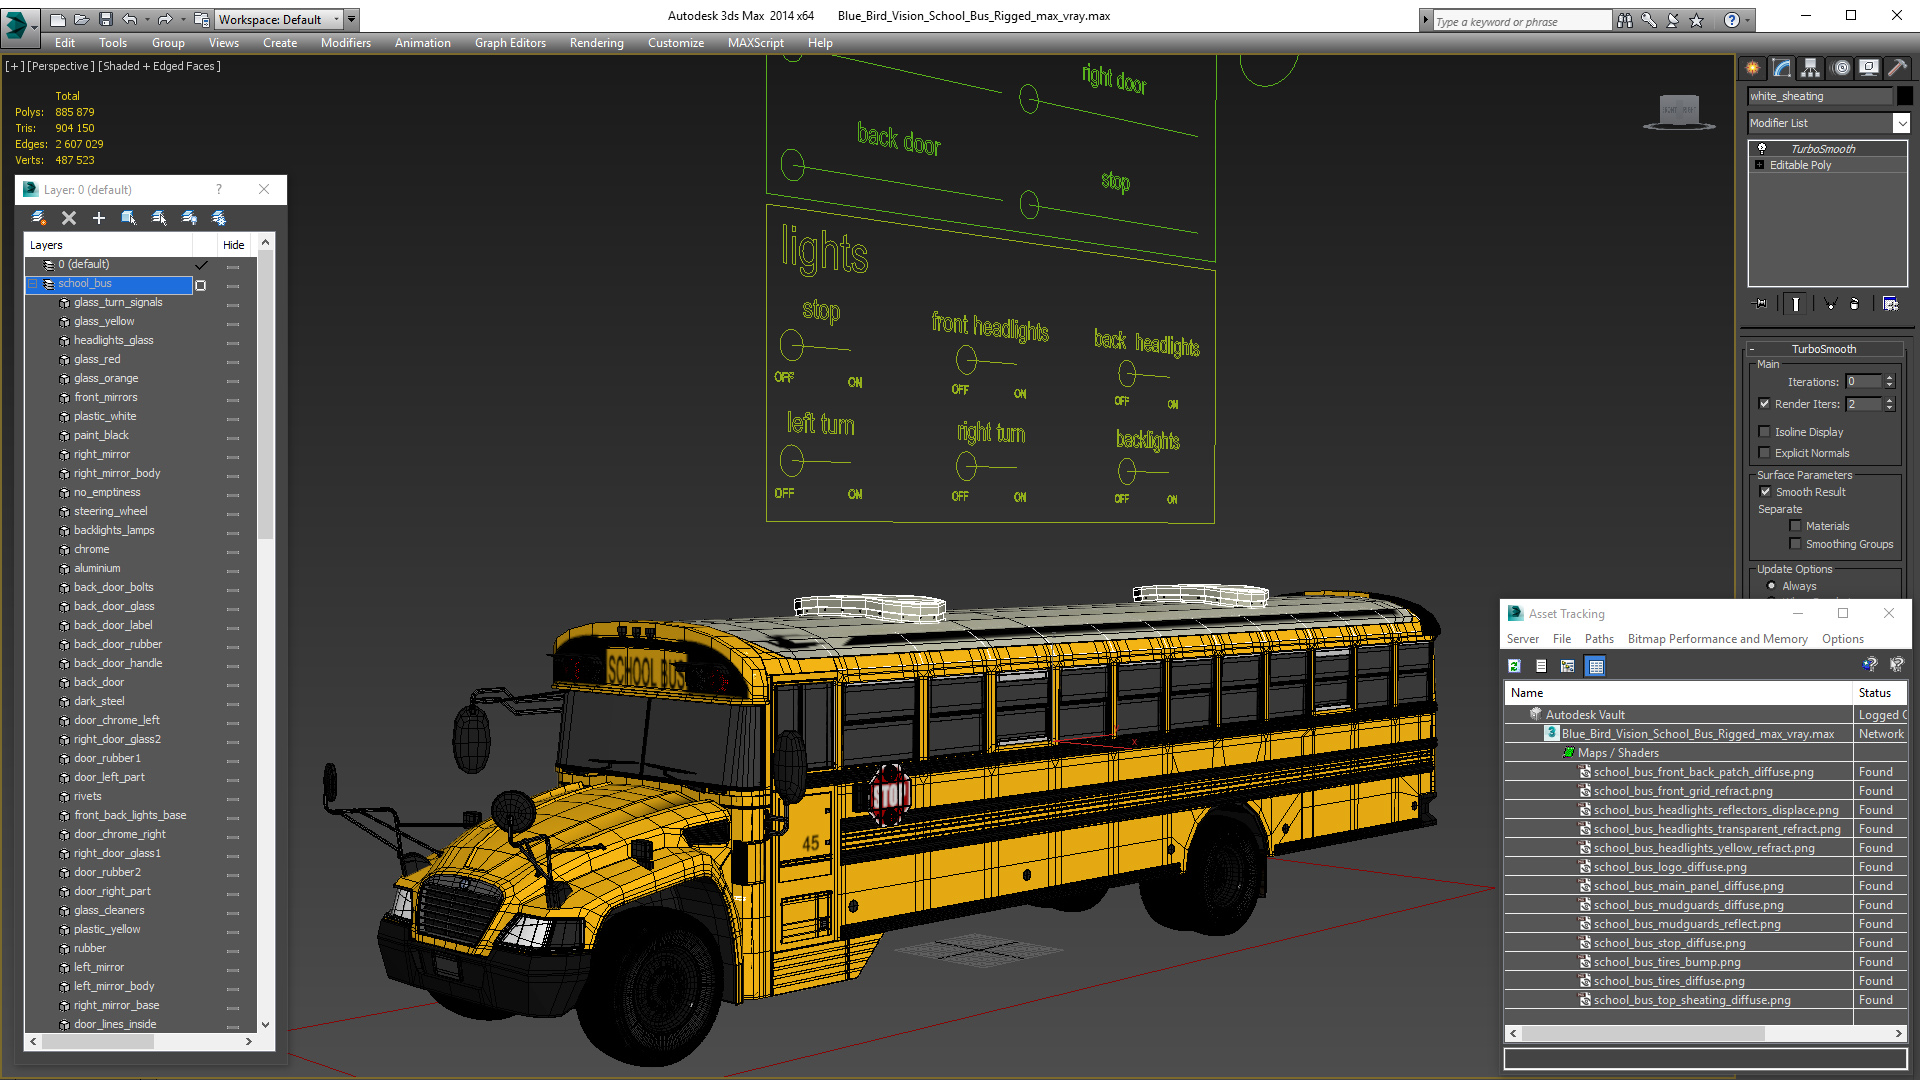
Task: Click Configure Modifier Sets icon
Action: [x=1890, y=304]
